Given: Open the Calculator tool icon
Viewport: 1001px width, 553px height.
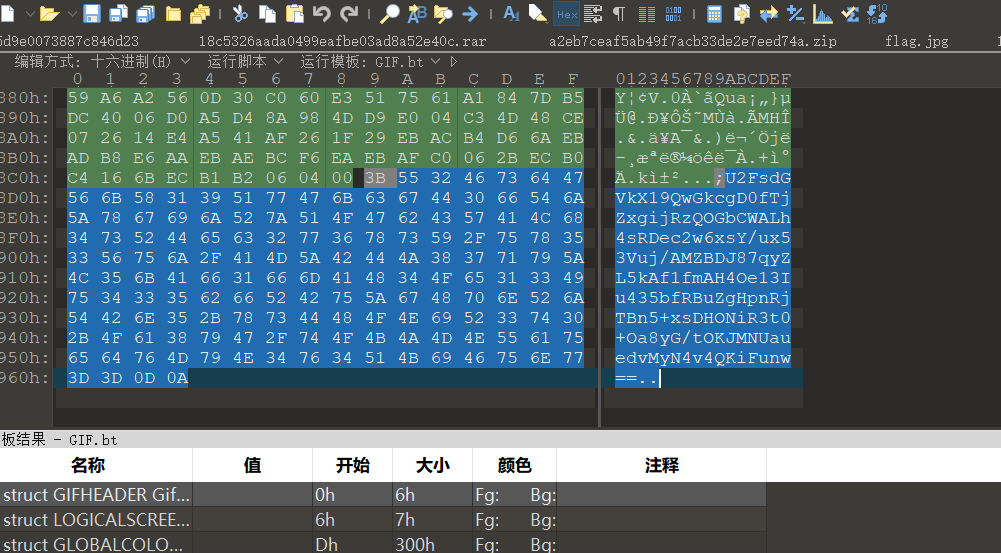Looking at the screenshot, I should coord(714,14).
